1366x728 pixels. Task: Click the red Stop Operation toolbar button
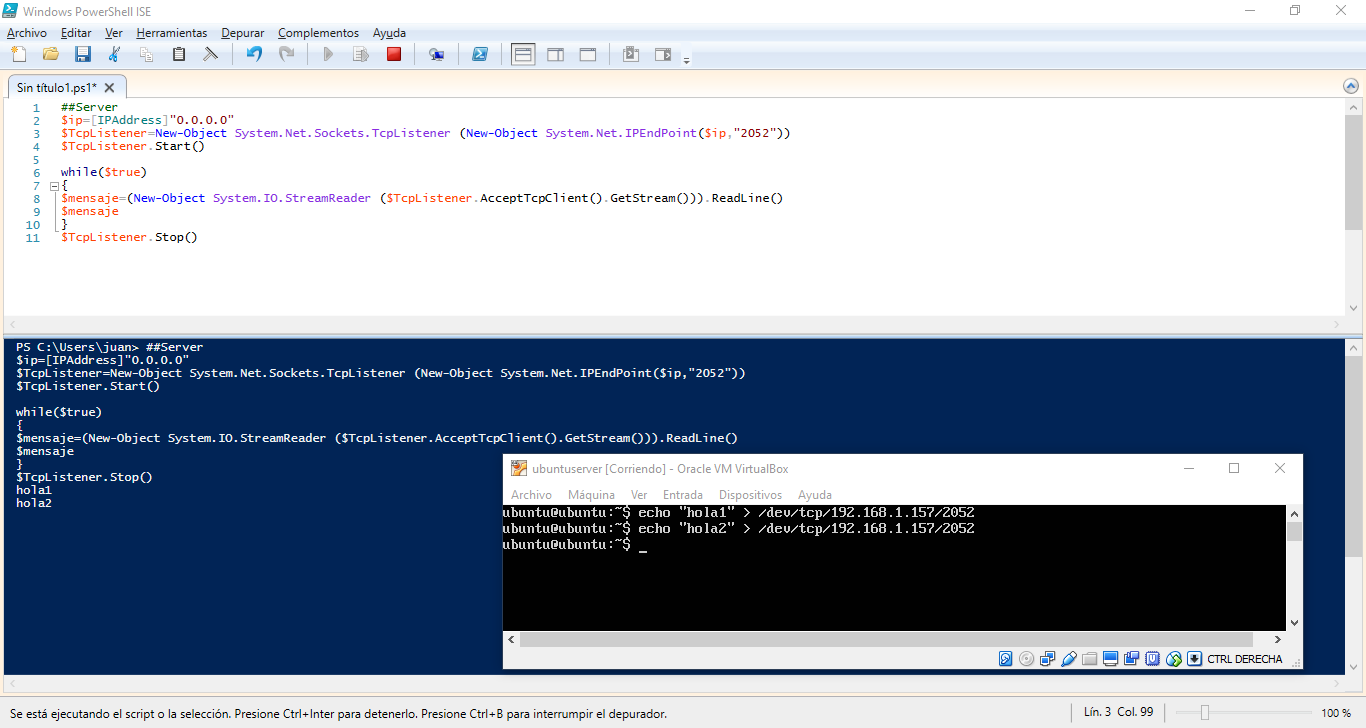click(394, 54)
